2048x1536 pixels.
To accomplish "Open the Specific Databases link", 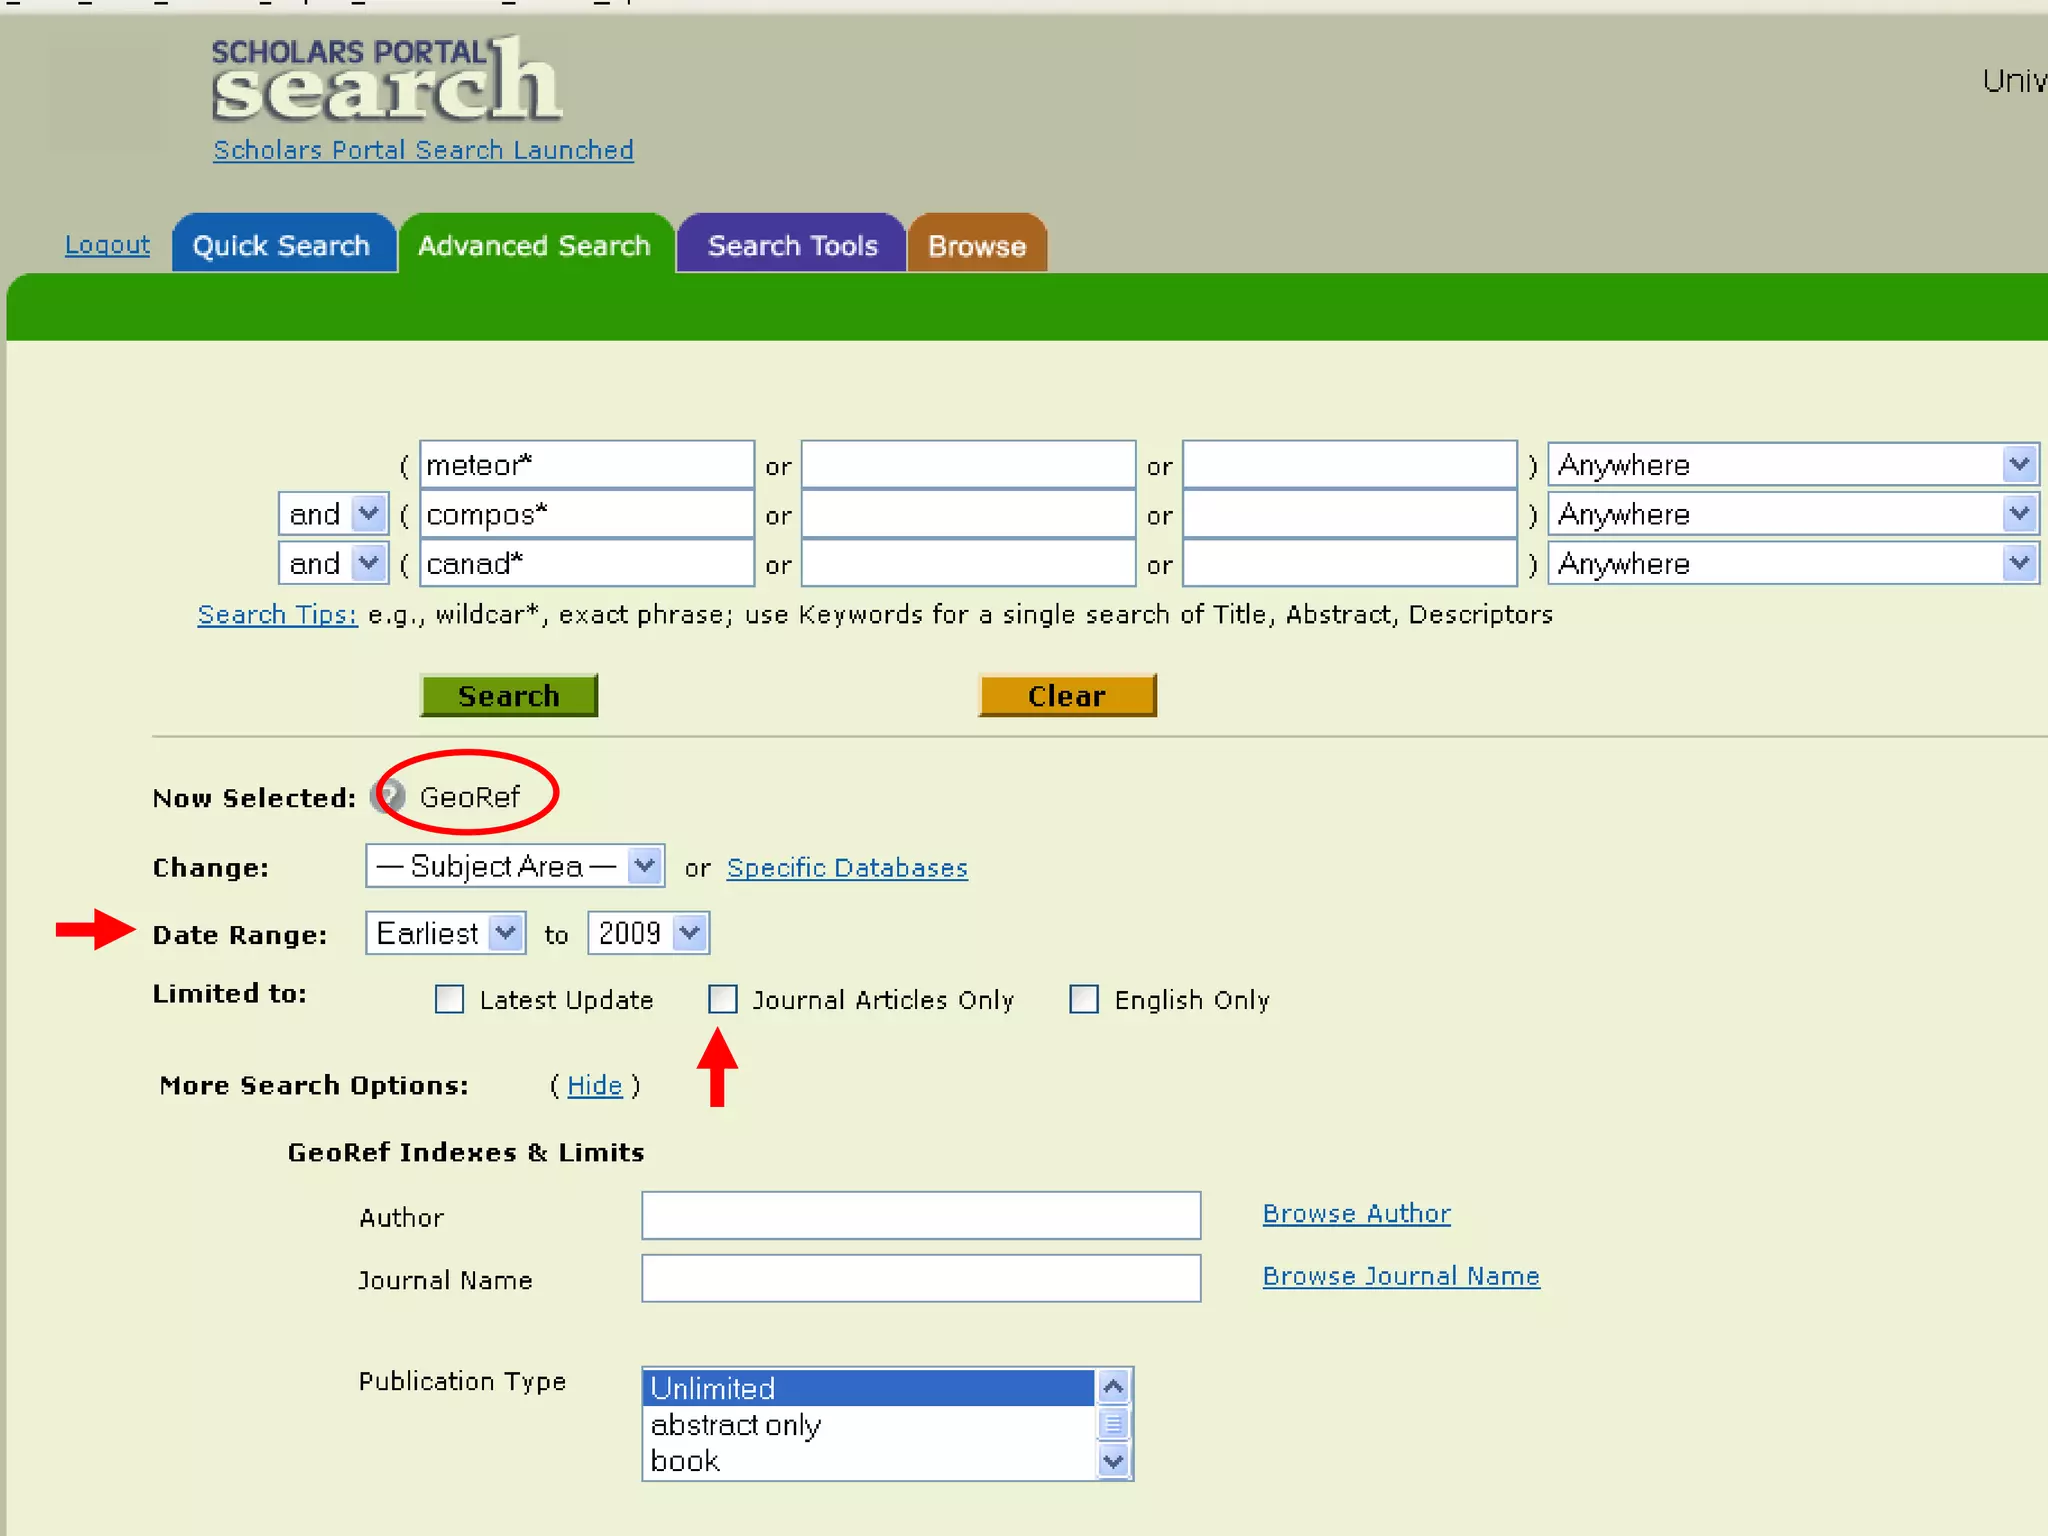I will [847, 868].
